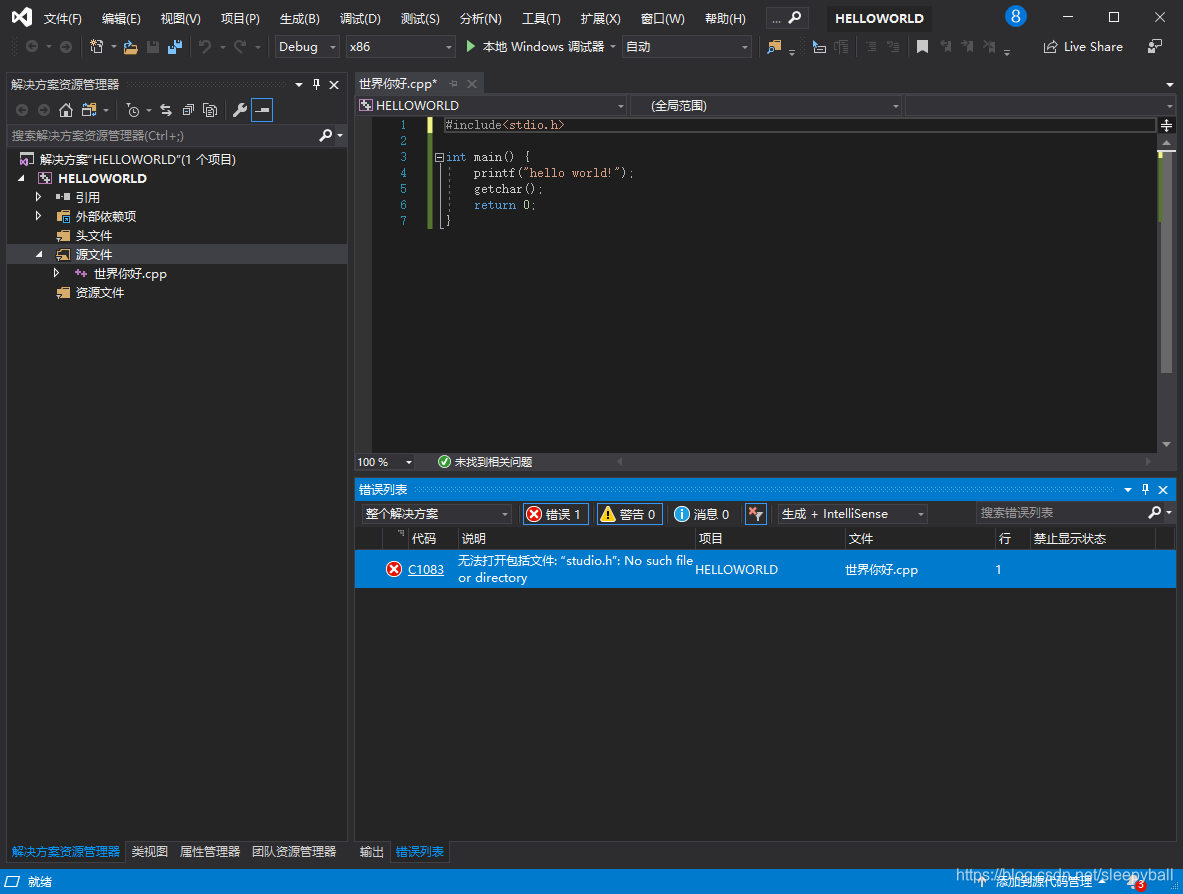Expand the 引用 tree node
This screenshot has width=1183, height=894.
point(38,197)
